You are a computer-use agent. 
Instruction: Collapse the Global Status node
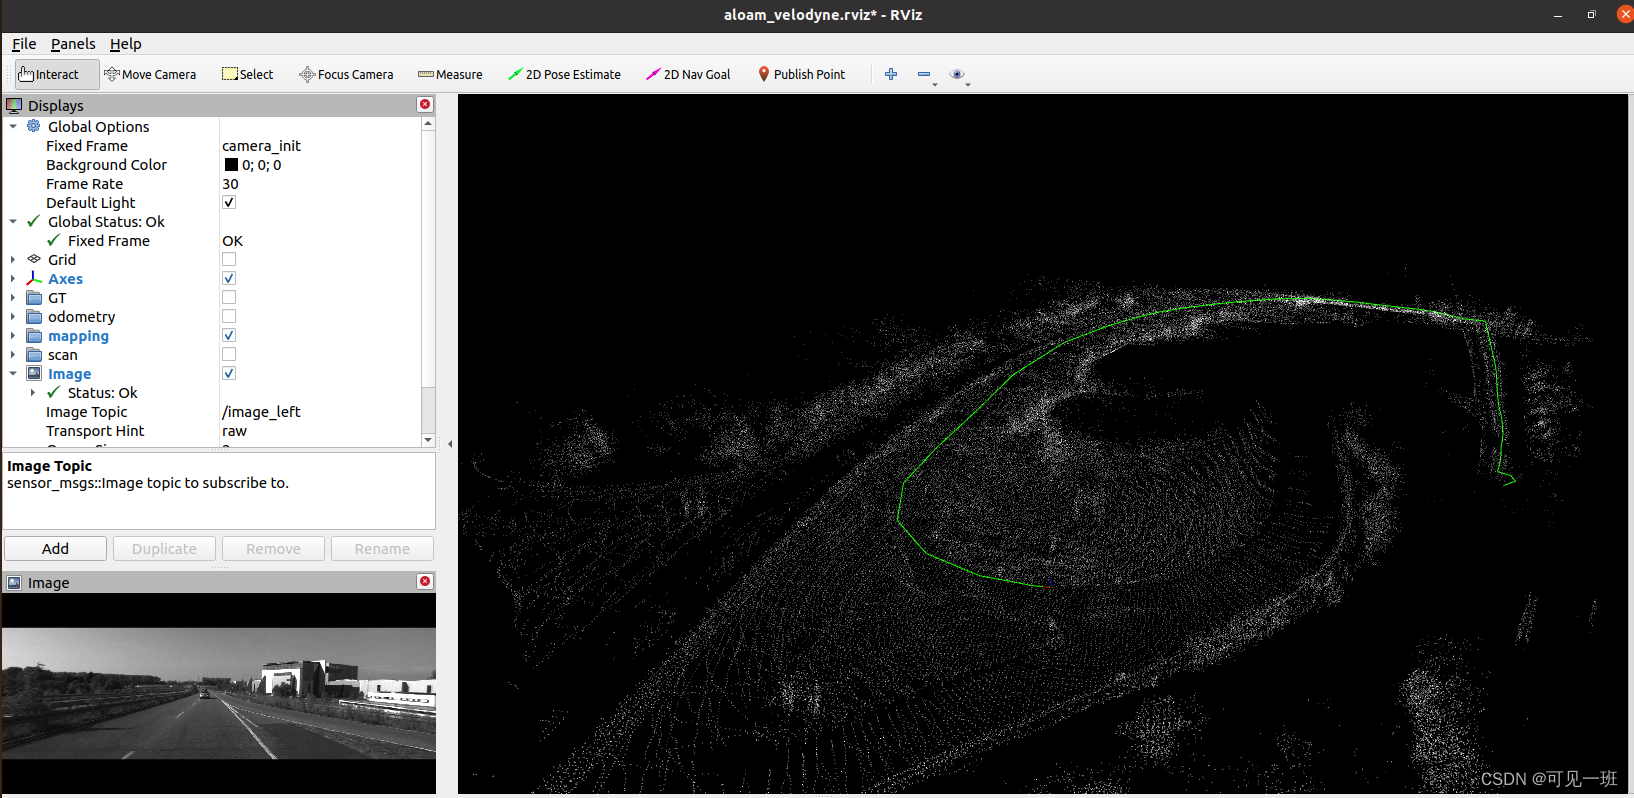point(13,221)
